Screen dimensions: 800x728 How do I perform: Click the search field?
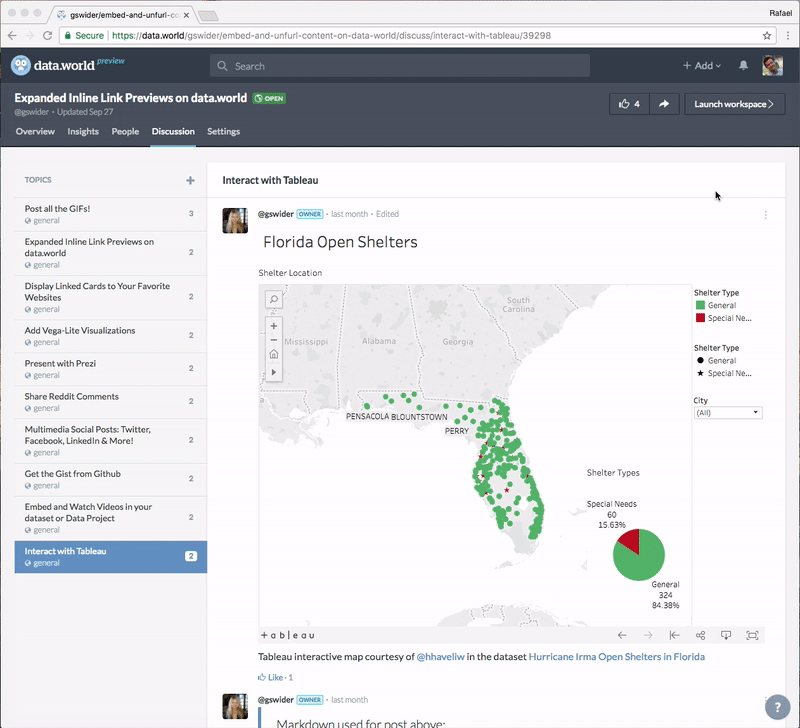tap(400, 66)
